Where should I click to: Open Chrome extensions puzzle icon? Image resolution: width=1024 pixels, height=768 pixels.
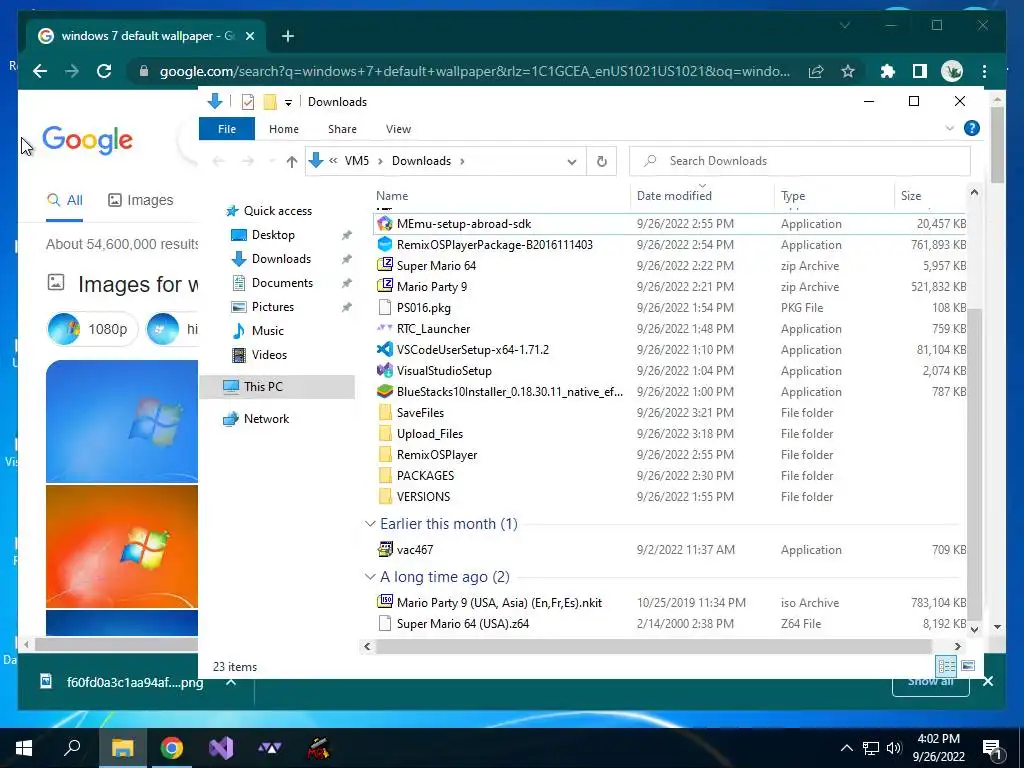[x=888, y=71]
